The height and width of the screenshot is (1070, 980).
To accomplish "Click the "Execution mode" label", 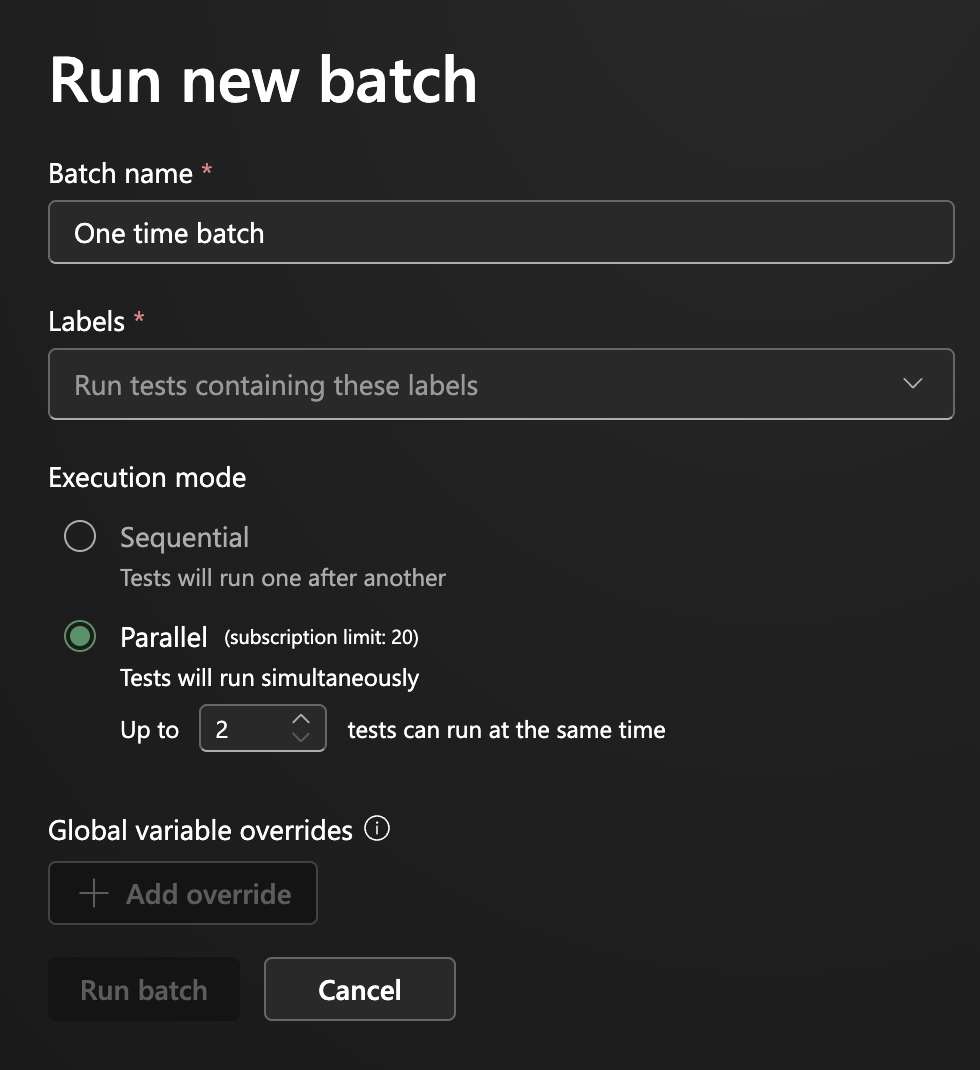I will pos(147,478).
